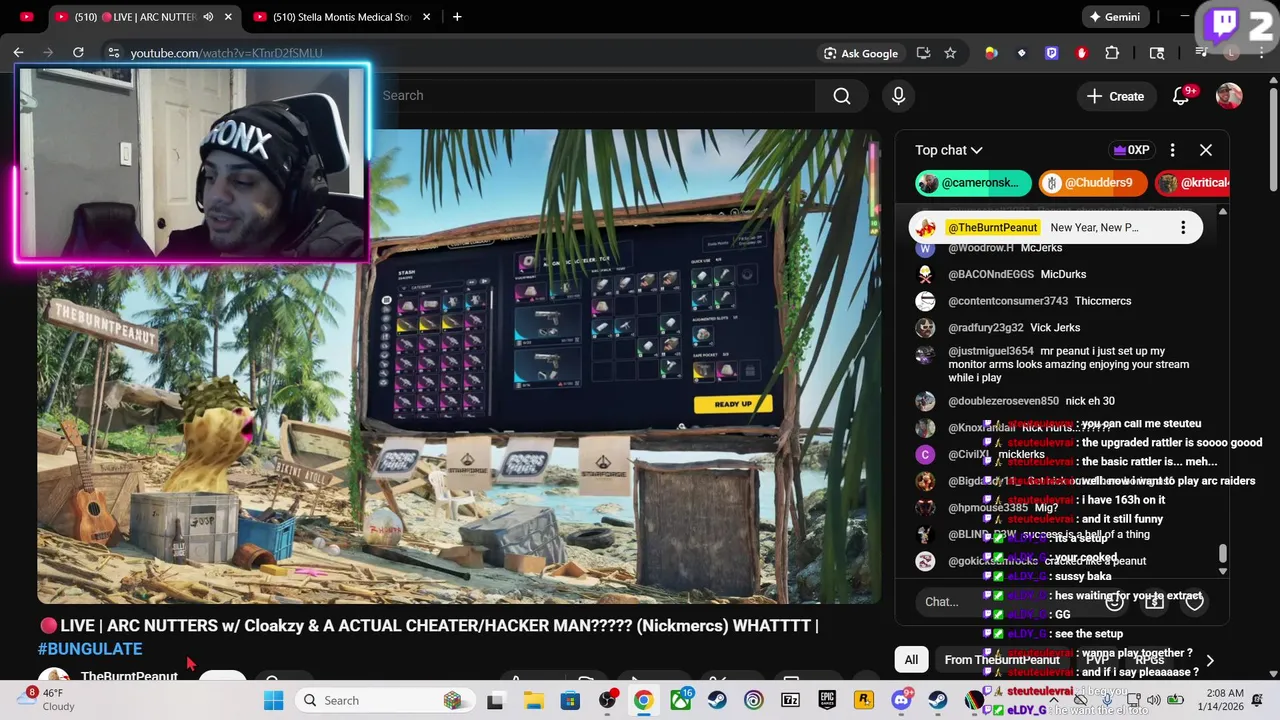Click the @TheBurntPeanut pinned message name

(x=993, y=228)
